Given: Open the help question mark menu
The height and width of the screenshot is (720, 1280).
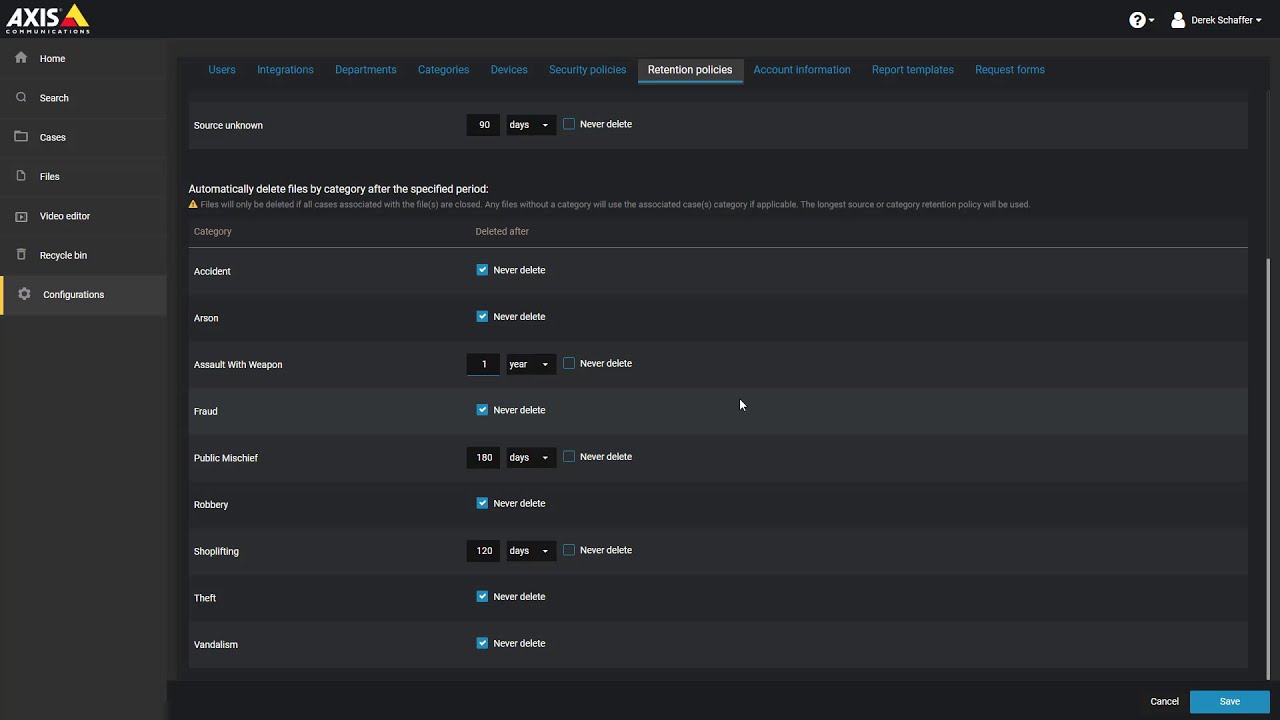Looking at the screenshot, I should 1141,20.
